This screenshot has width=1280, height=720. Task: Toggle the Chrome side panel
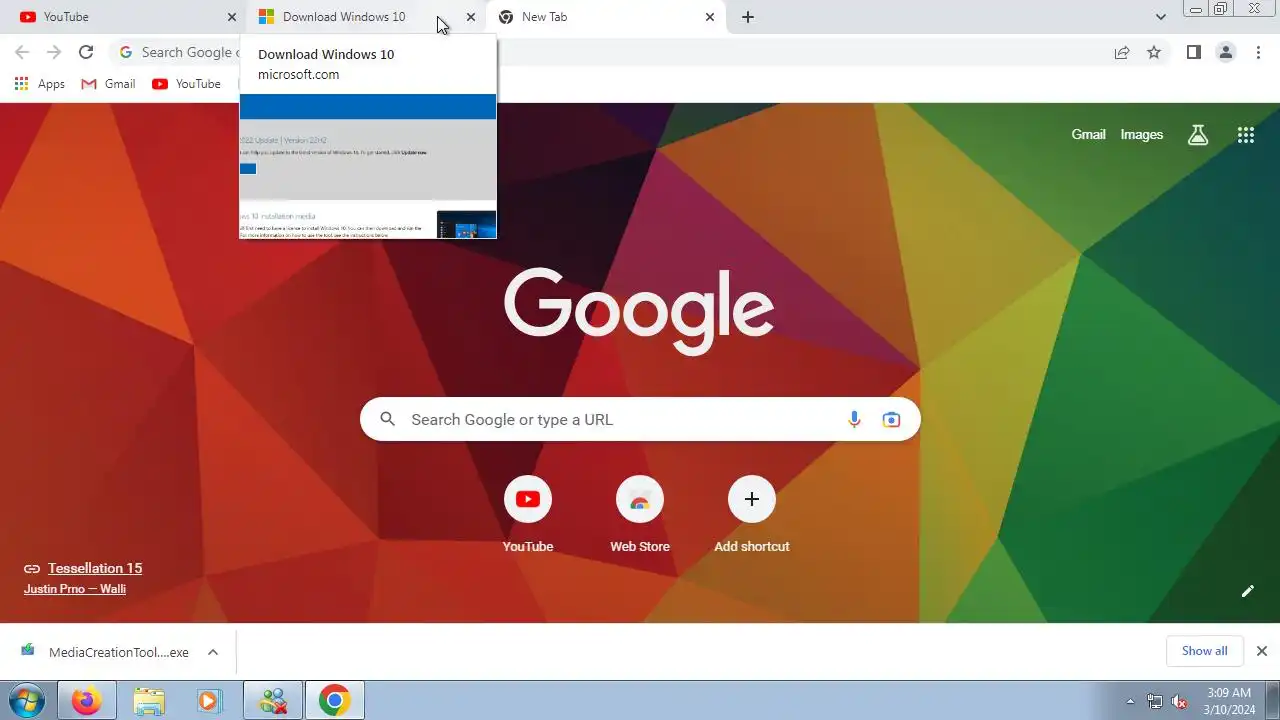(1193, 52)
